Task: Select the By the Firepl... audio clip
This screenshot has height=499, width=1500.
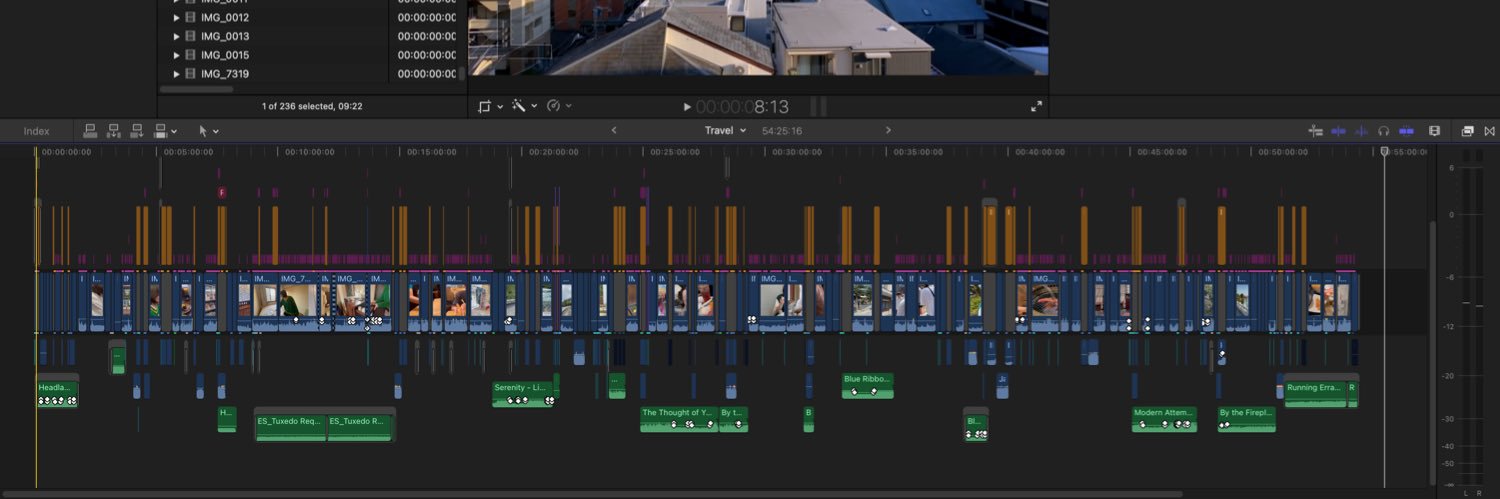Action: (1246, 418)
